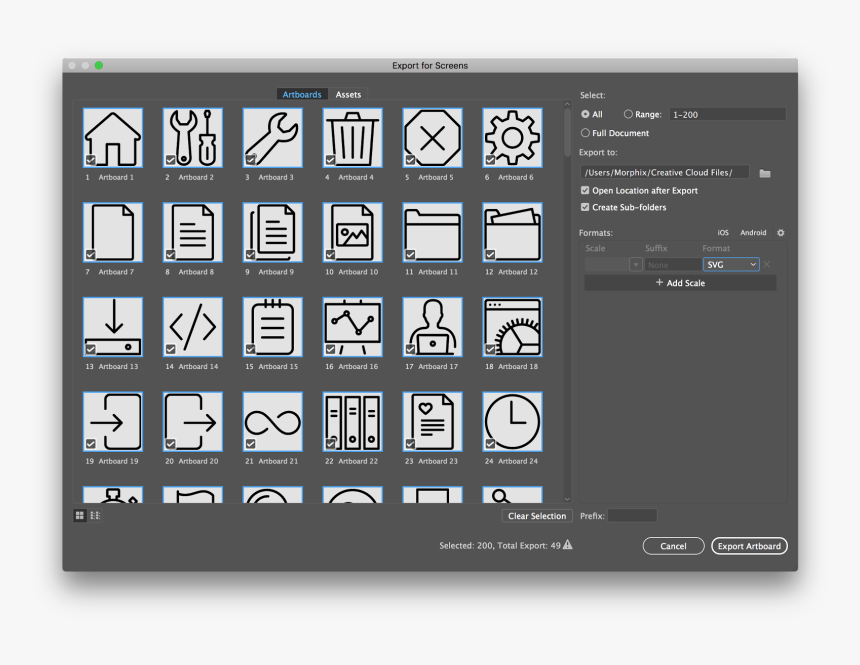Click the folder icon to browse export location
This screenshot has height=665, width=860.
765,173
